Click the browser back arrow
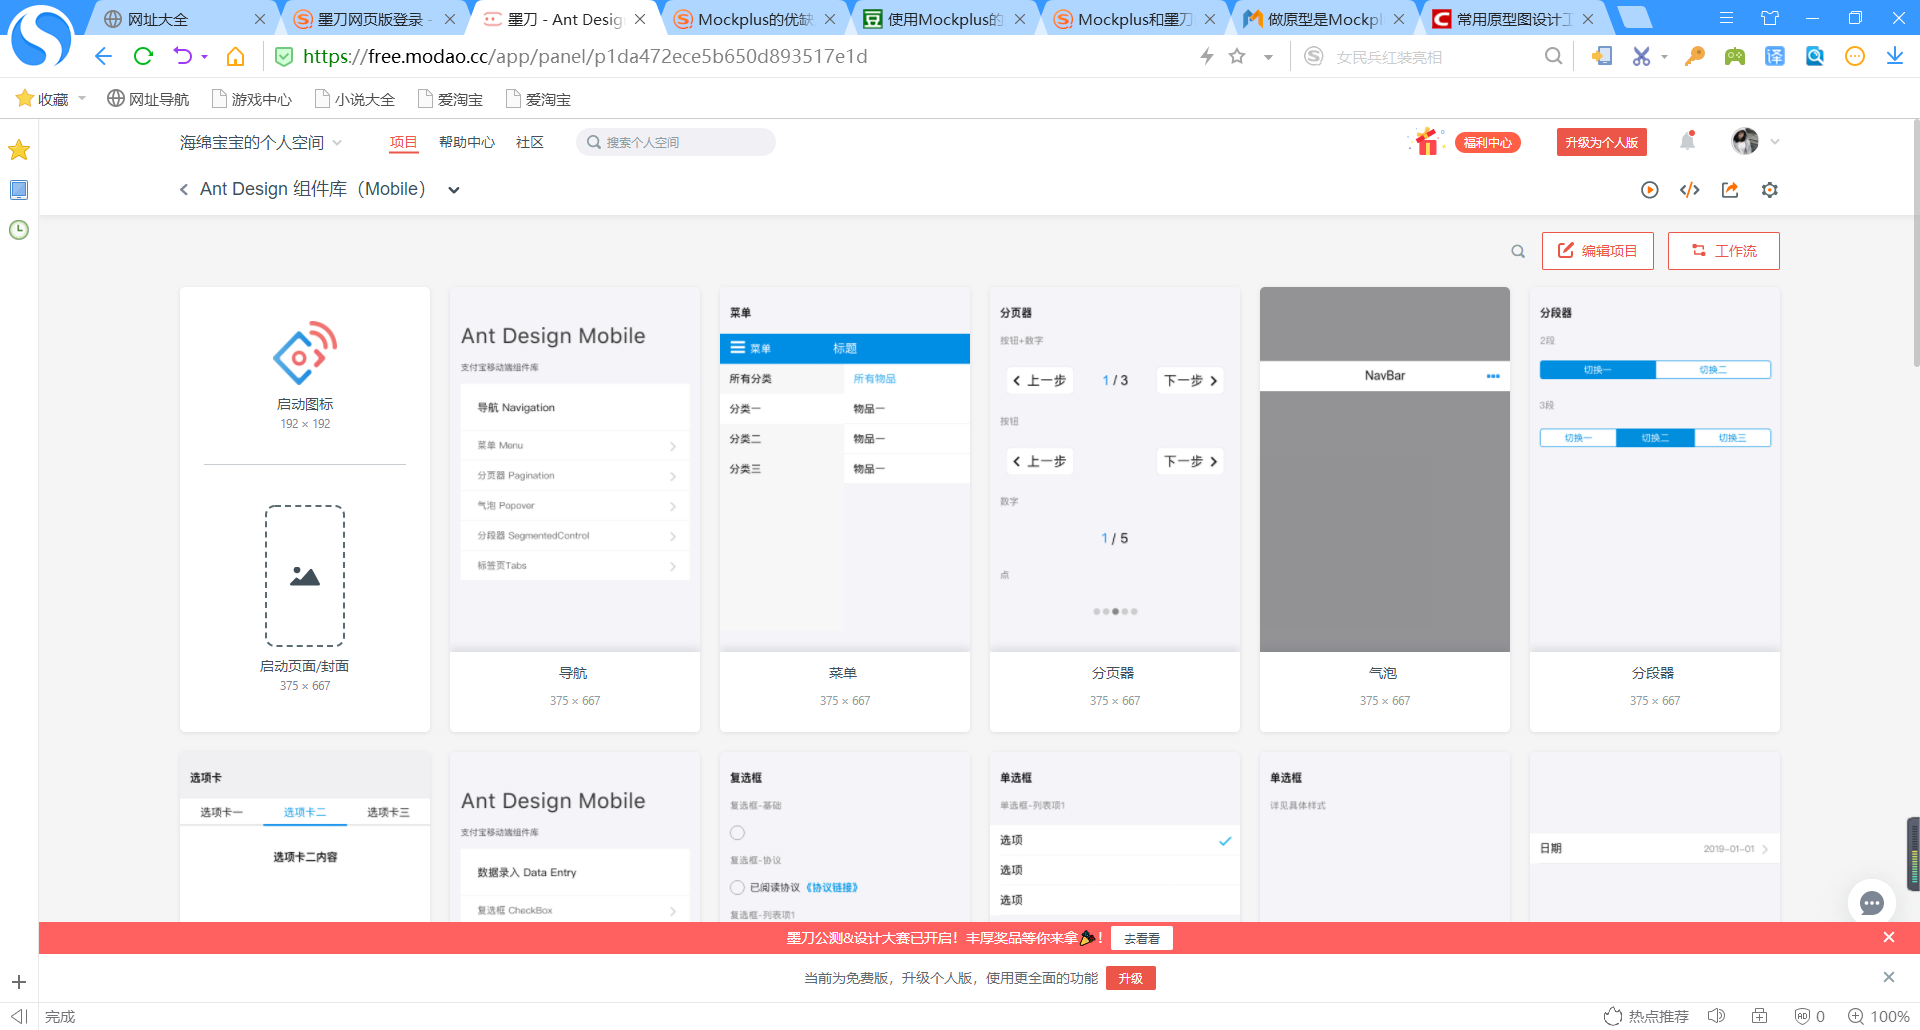The width and height of the screenshot is (1920, 1030). [x=103, y=56]
